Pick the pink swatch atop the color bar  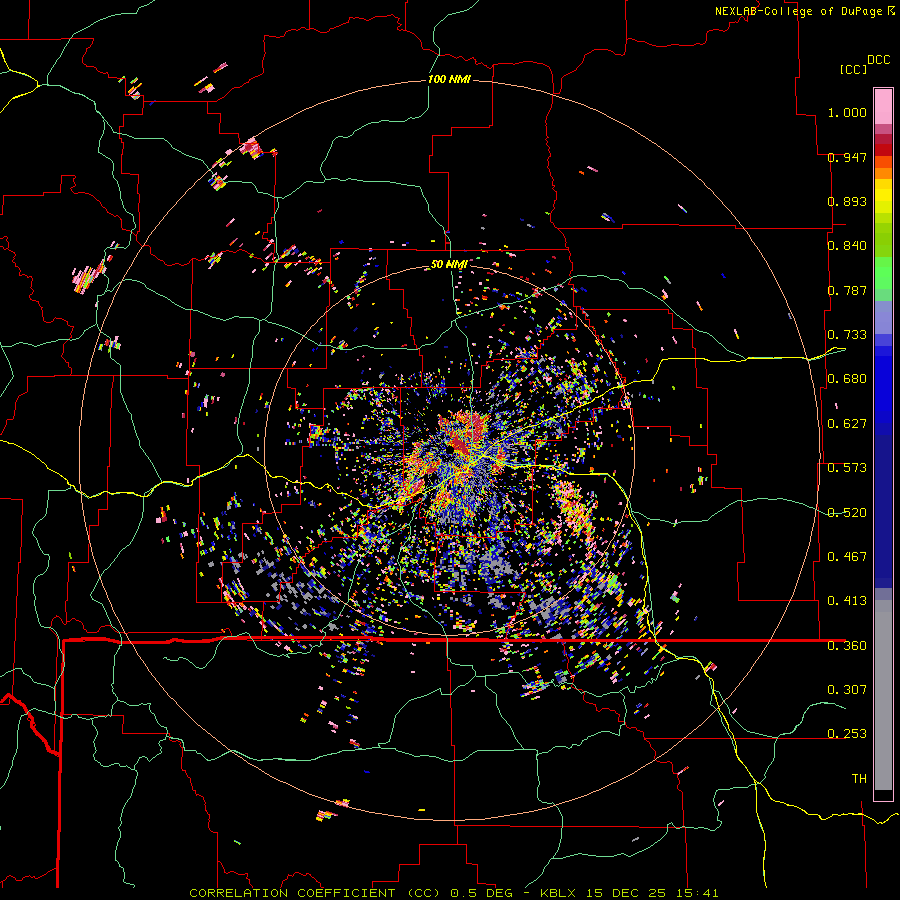tap(883, 106)
